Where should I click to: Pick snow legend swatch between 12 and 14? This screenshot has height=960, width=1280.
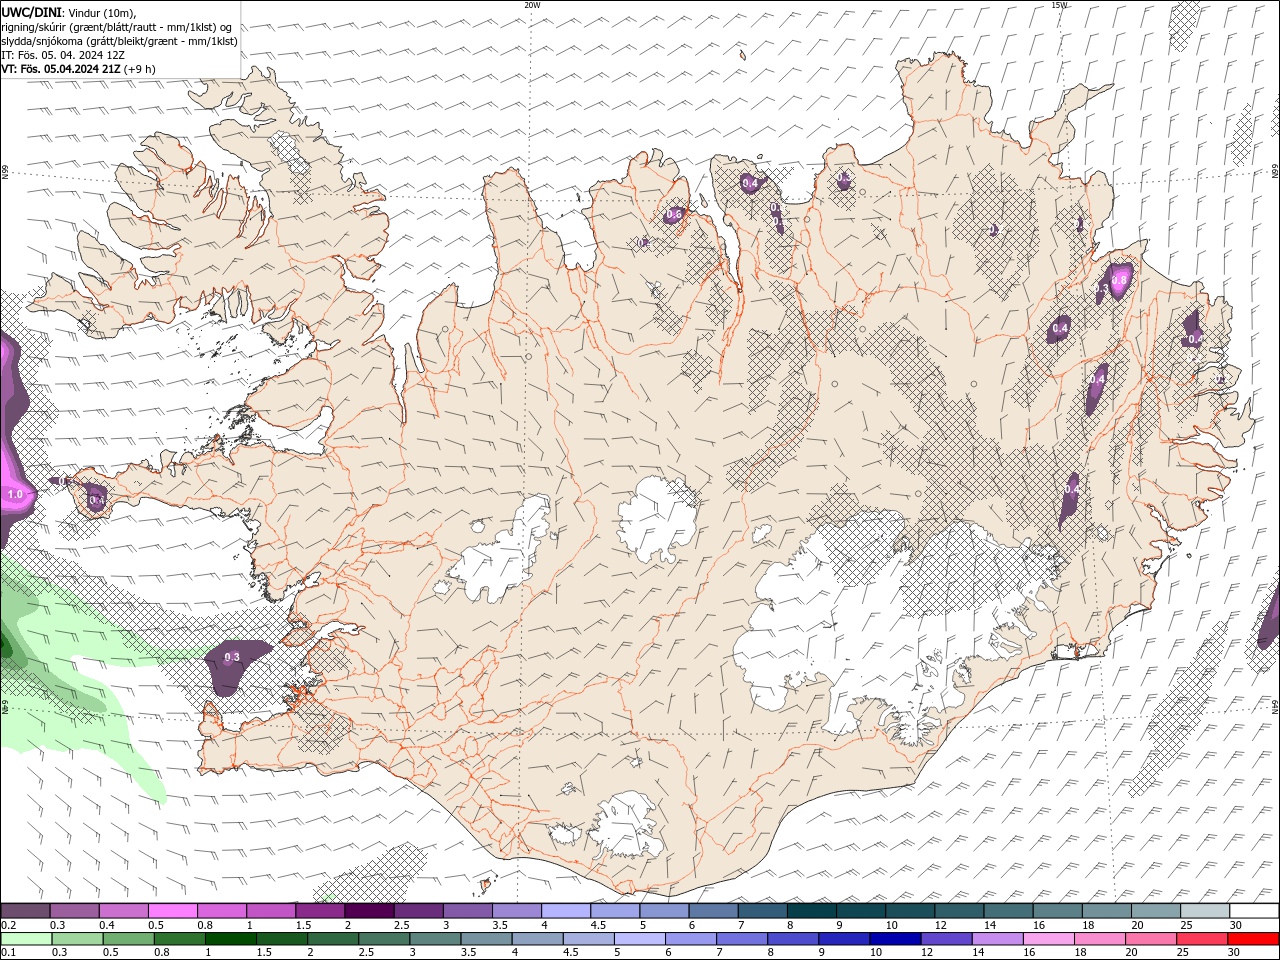(959, 911)
